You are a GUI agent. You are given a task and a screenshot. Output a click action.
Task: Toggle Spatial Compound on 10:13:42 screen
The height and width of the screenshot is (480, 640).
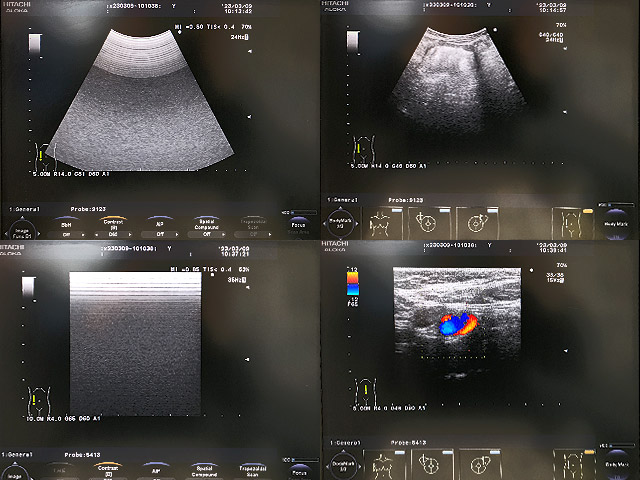[x=207, y=223]
